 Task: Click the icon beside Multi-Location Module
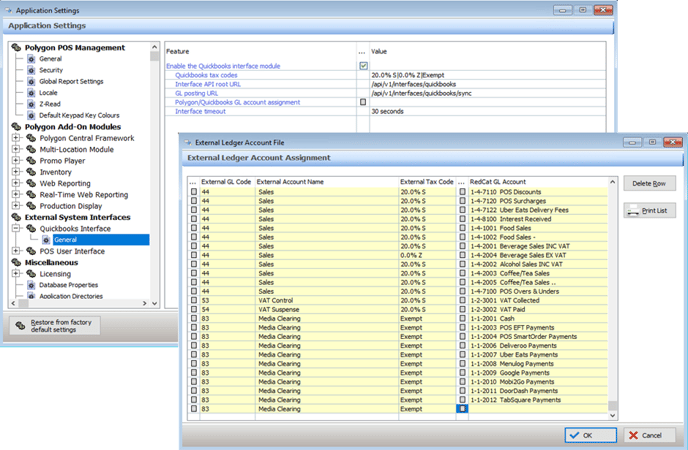coord(31,150)
